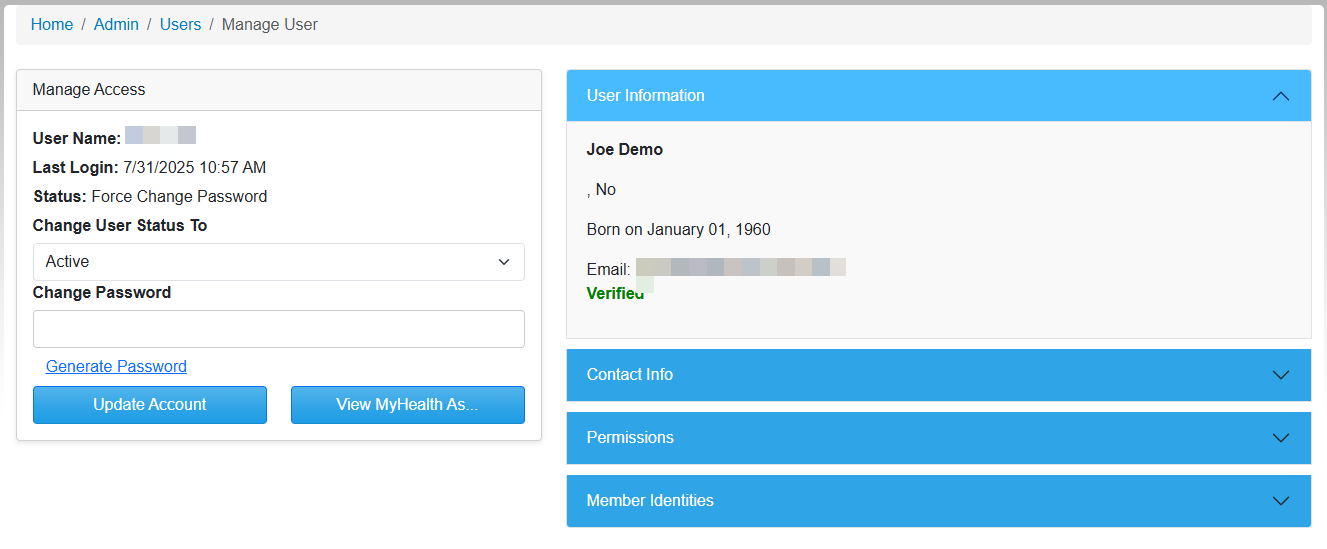Expand the Permissions section title

(629, 438)
